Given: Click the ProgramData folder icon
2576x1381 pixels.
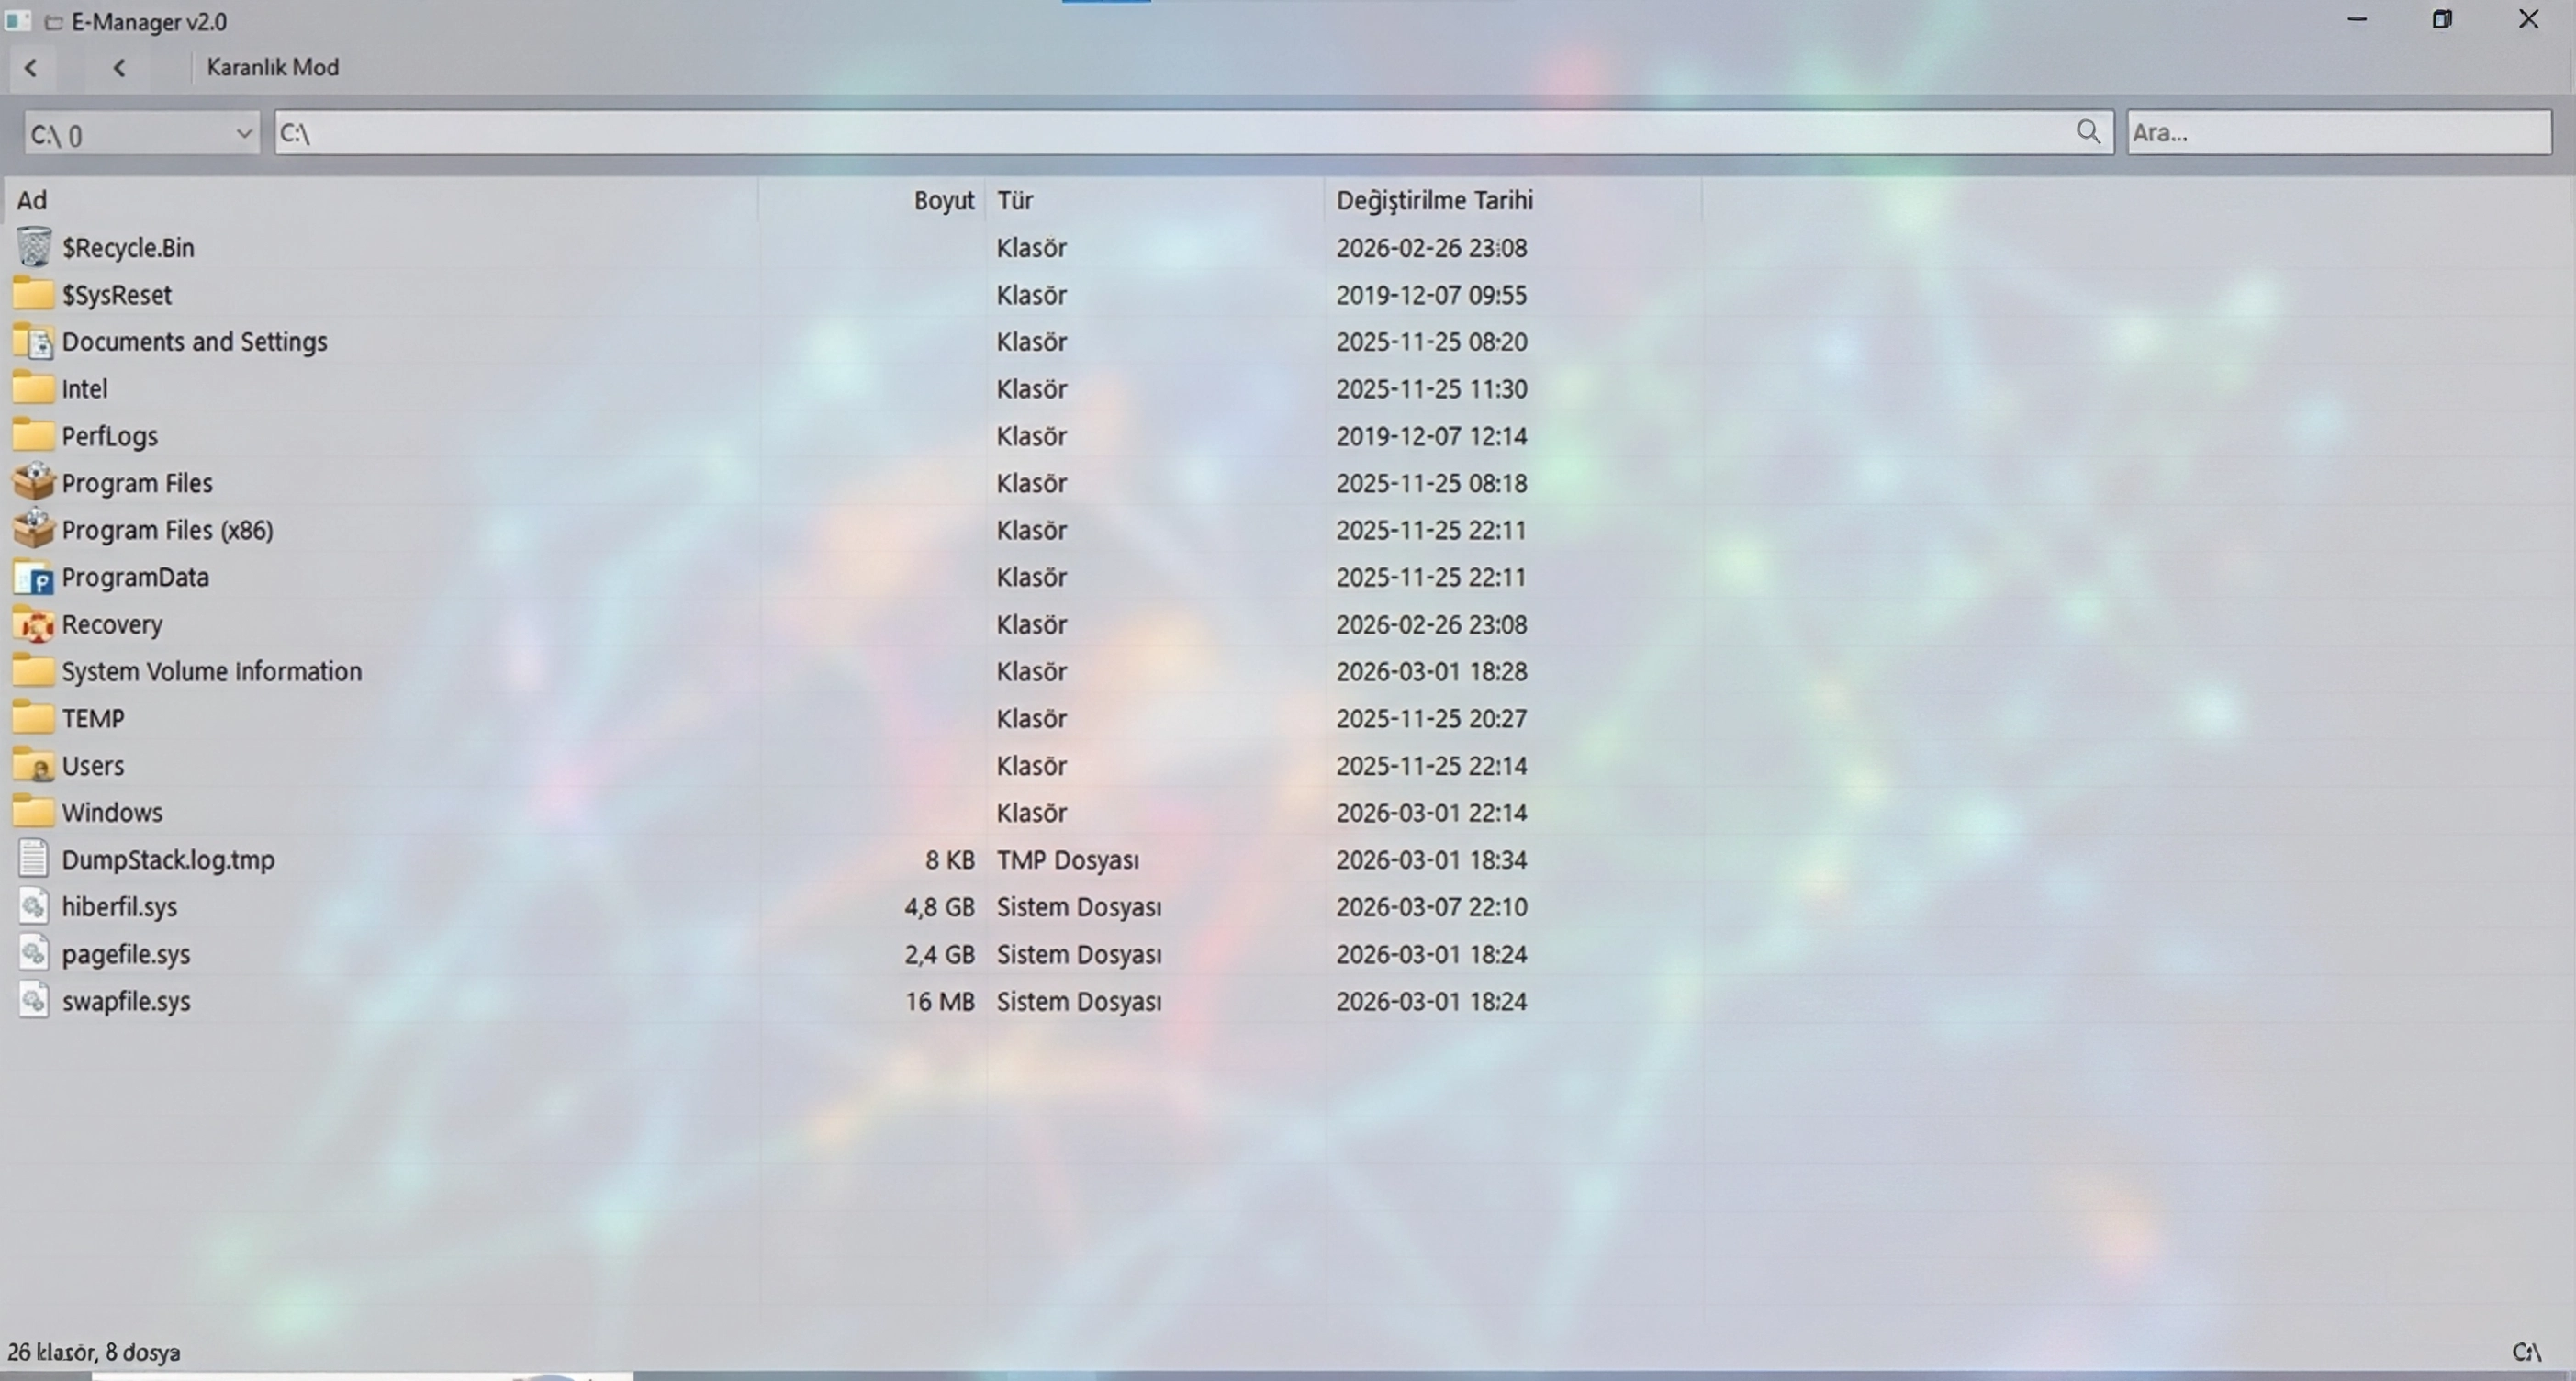Looking at the screenshot, I should 33,577.
